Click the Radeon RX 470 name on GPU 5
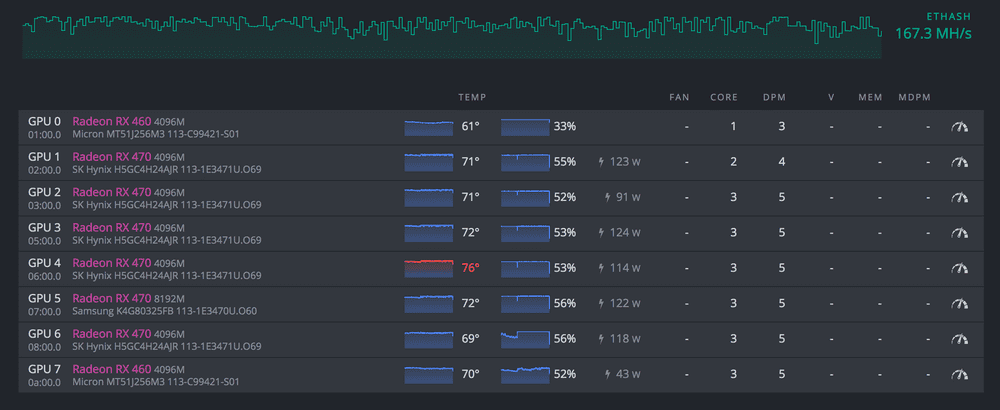Viewport: 1000px width, 410px height. (112, 298)
